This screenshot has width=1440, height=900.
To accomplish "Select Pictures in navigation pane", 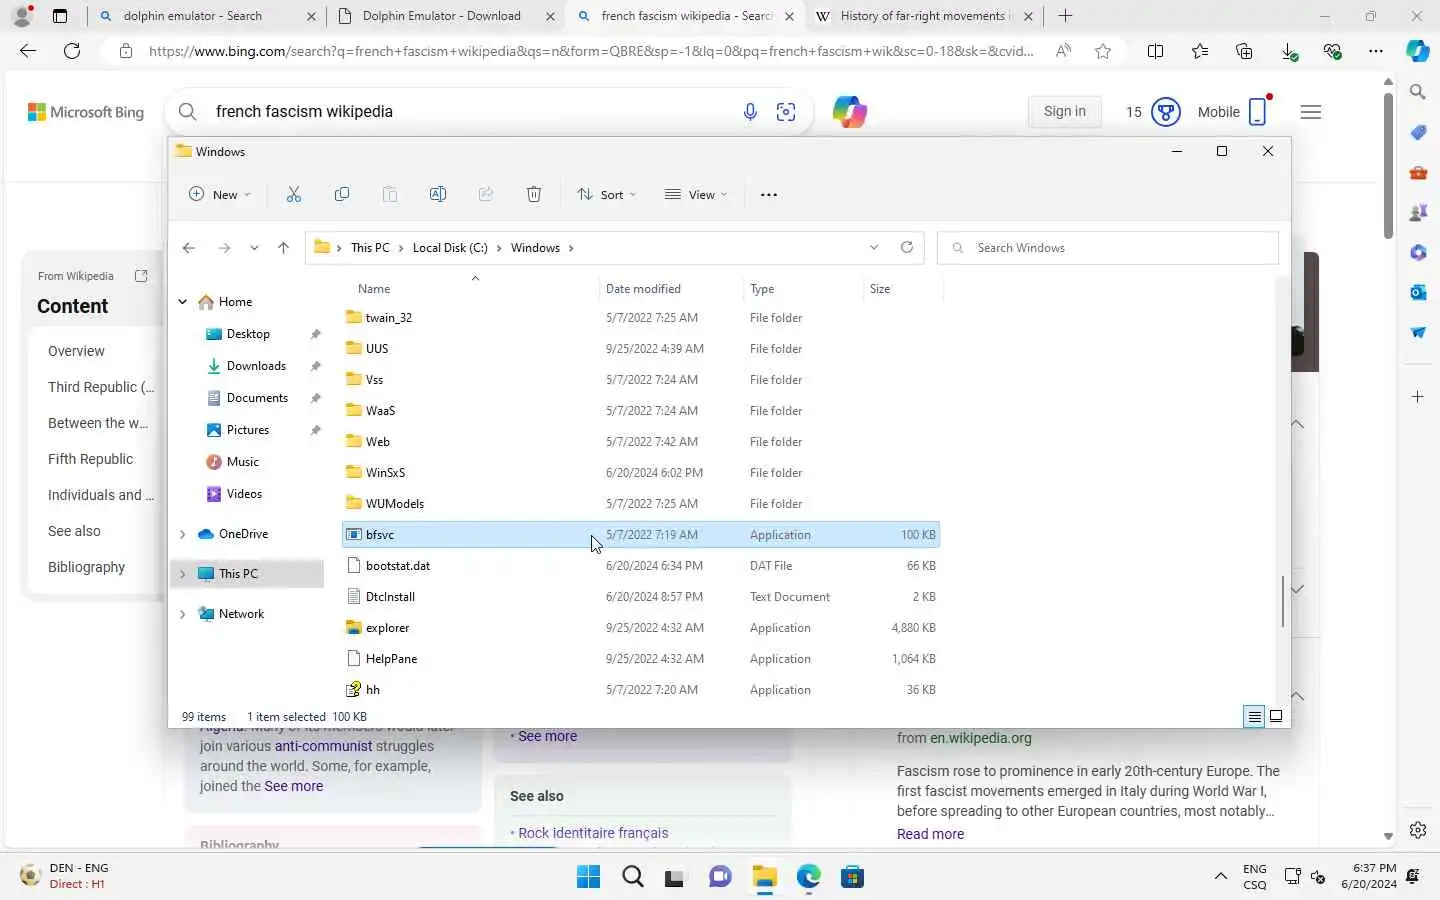I will tap(248, 430).
